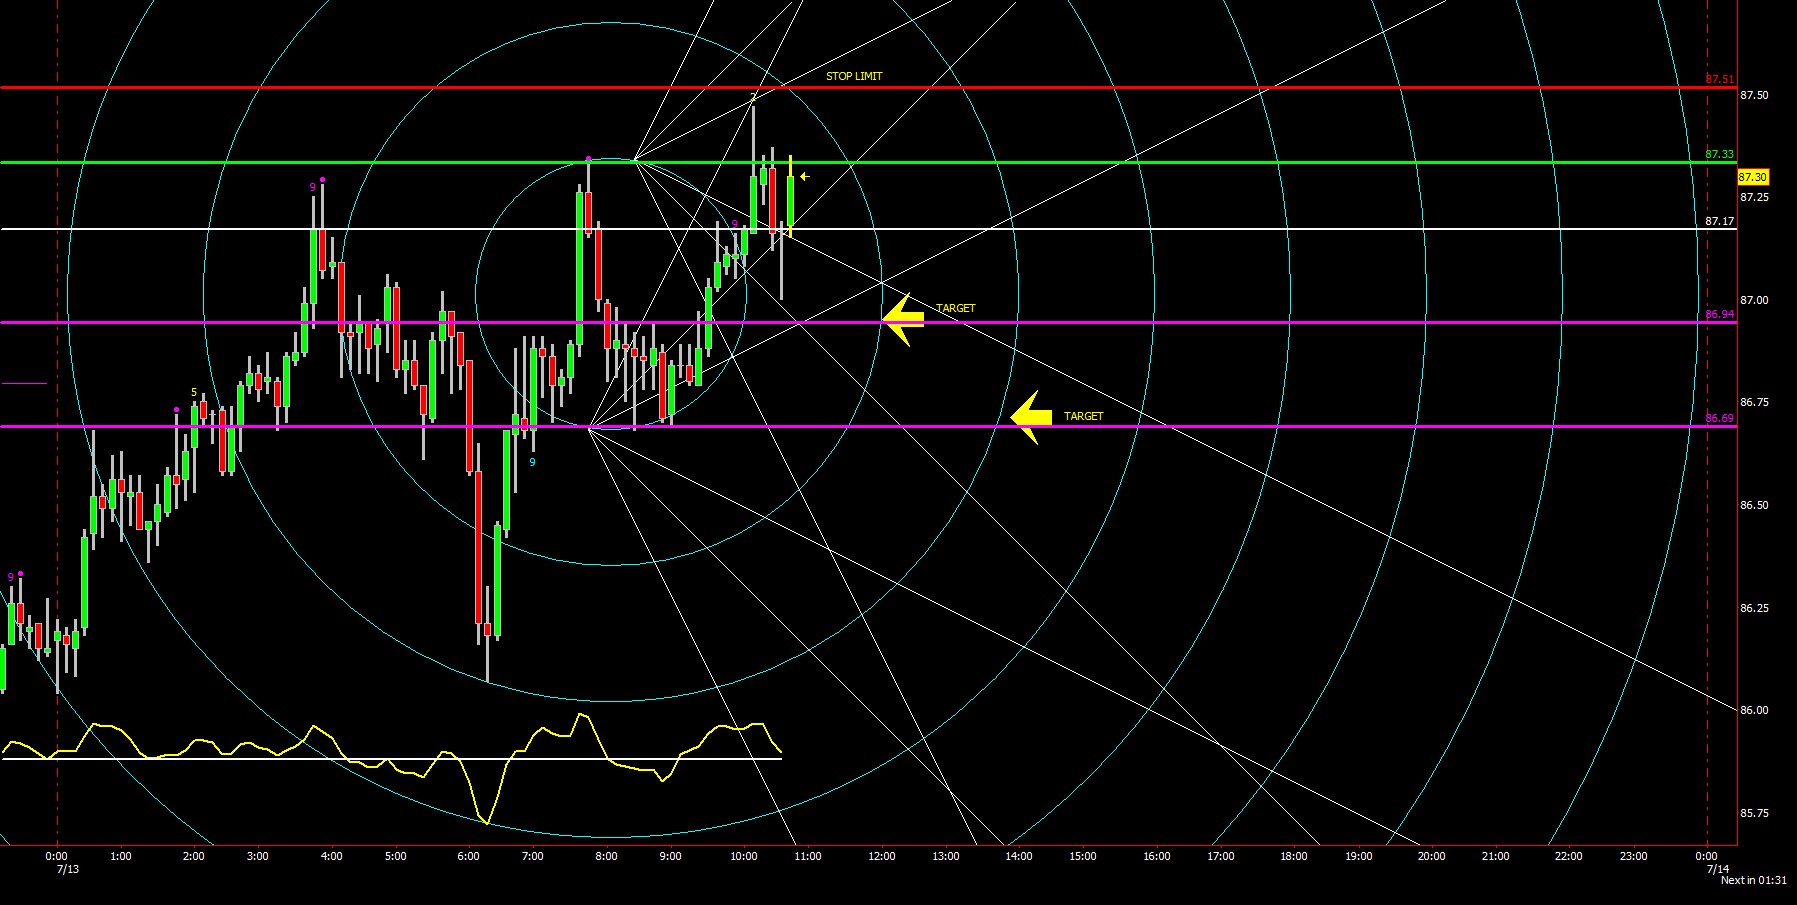Click the 16:00 time axis label
Image resolution: width=1797 pixels, height=905 pixels.
click(1156, 856)
